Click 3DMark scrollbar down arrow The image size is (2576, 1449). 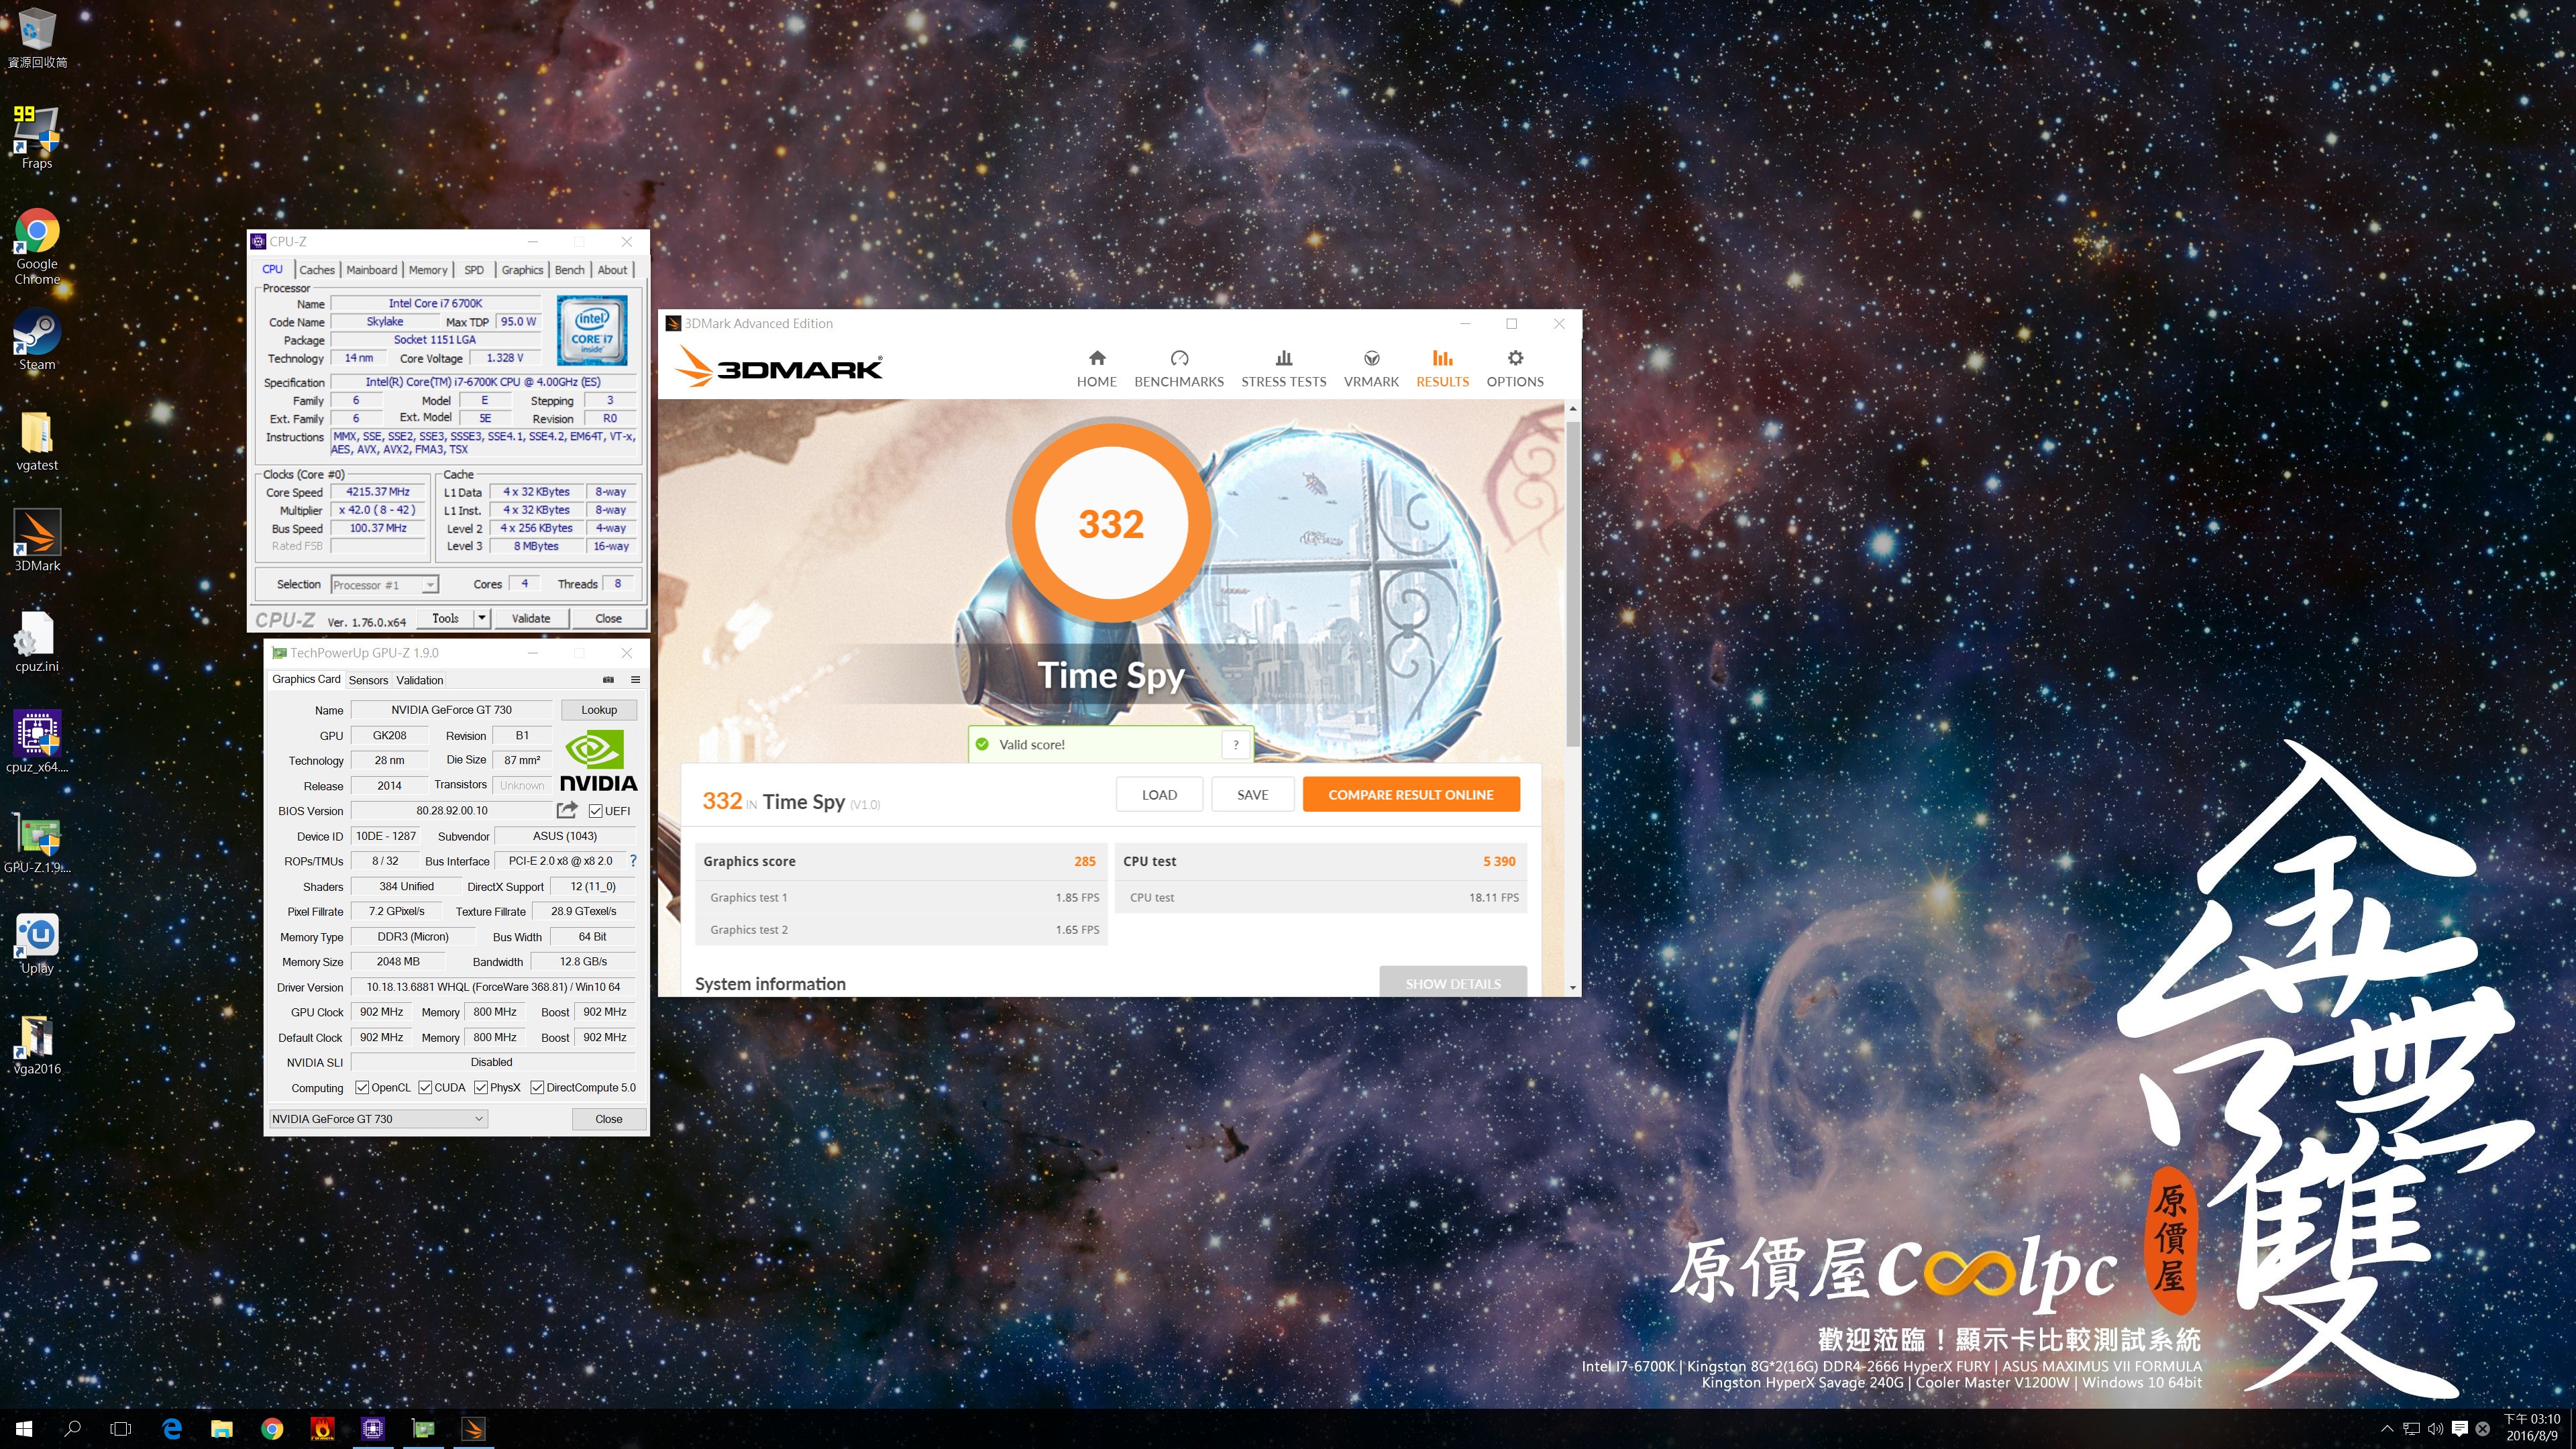1573,987
